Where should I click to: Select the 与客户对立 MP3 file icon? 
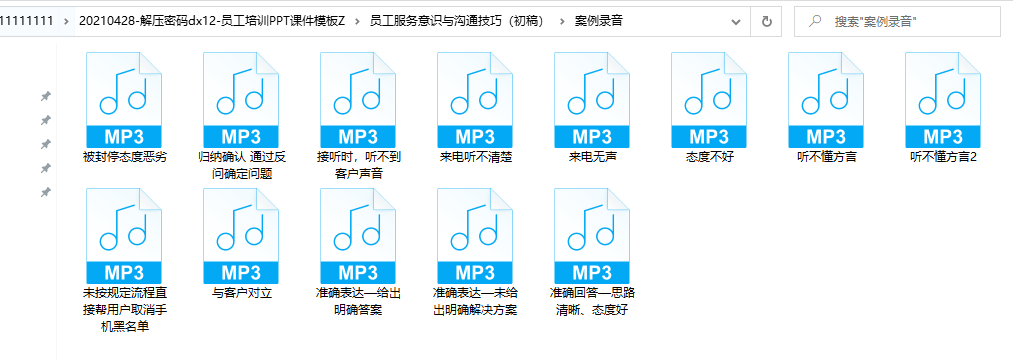point(241,235)
